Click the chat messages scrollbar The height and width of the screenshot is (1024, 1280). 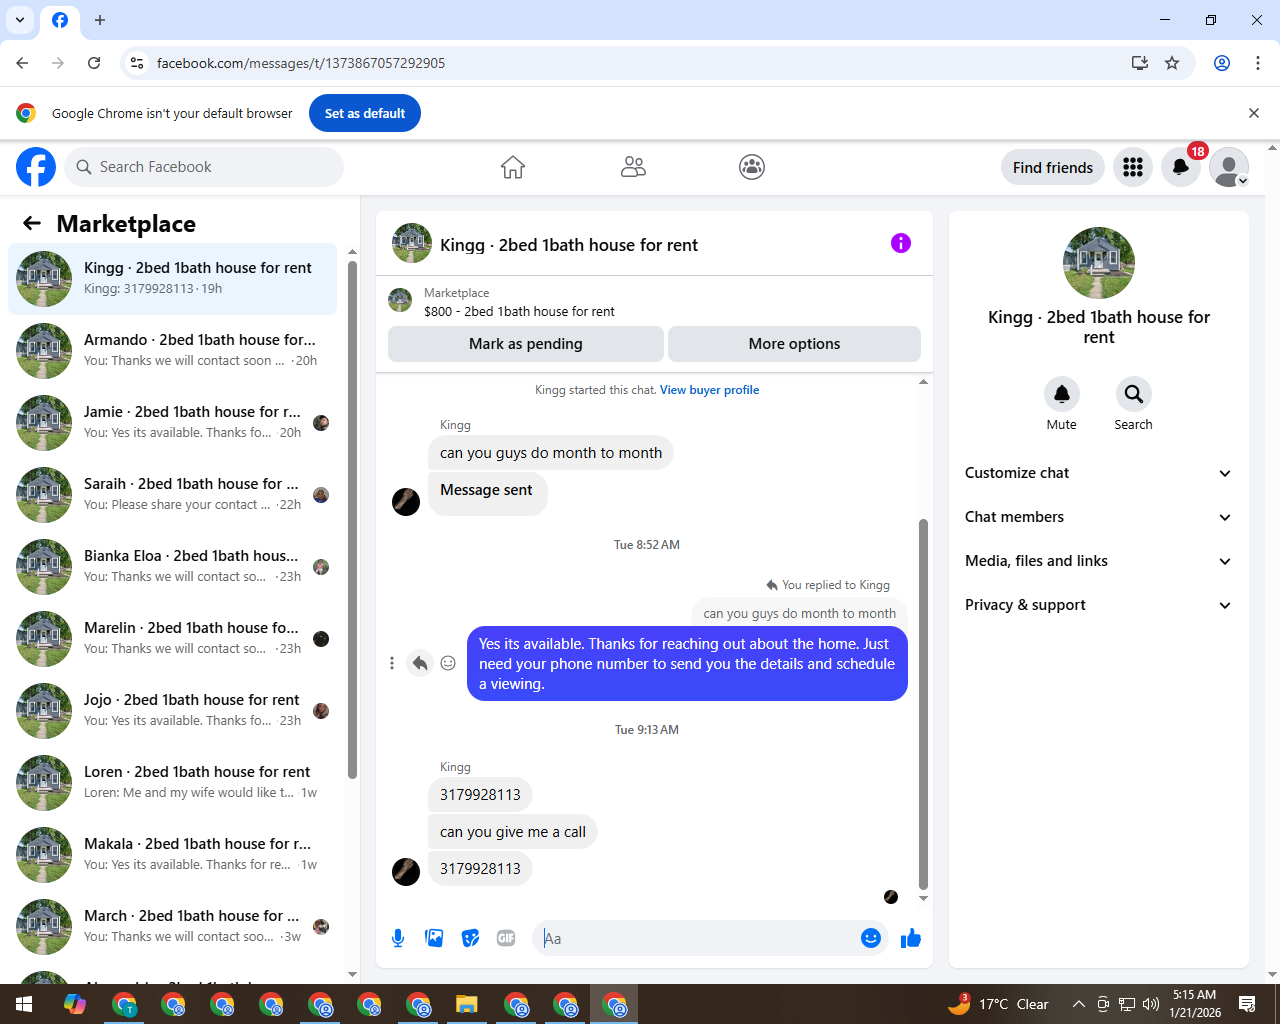point(923,704)
